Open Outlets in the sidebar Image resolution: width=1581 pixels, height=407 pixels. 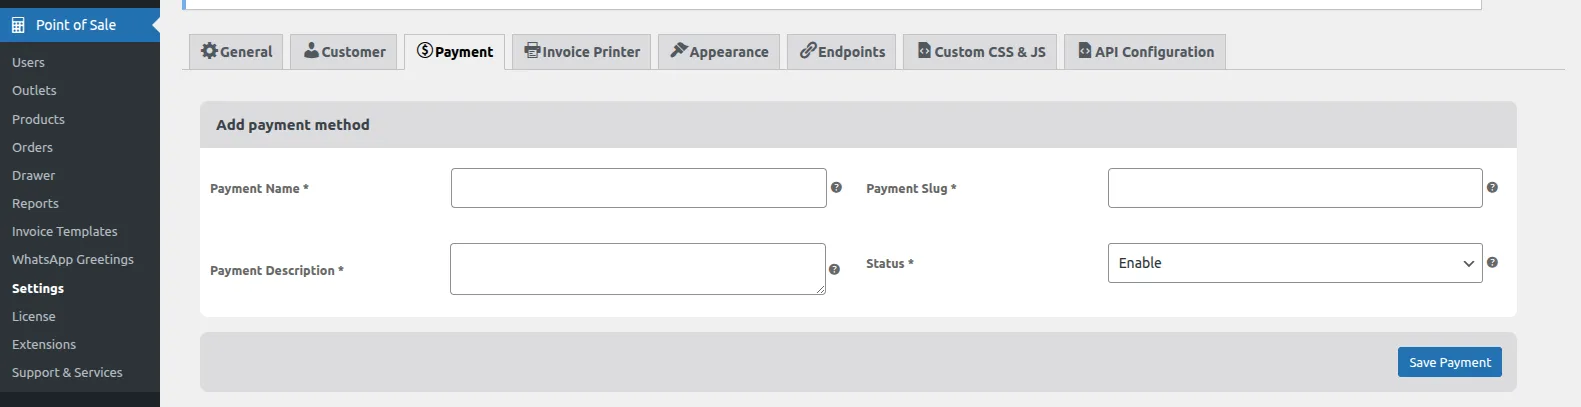tap(34, 91)
